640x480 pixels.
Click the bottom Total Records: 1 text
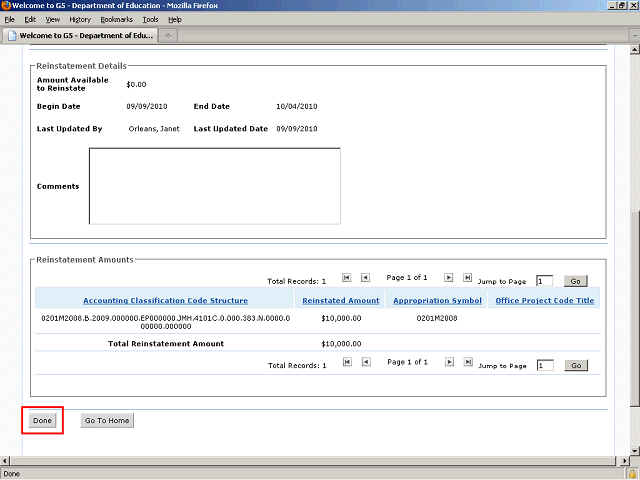click(297, 366)
